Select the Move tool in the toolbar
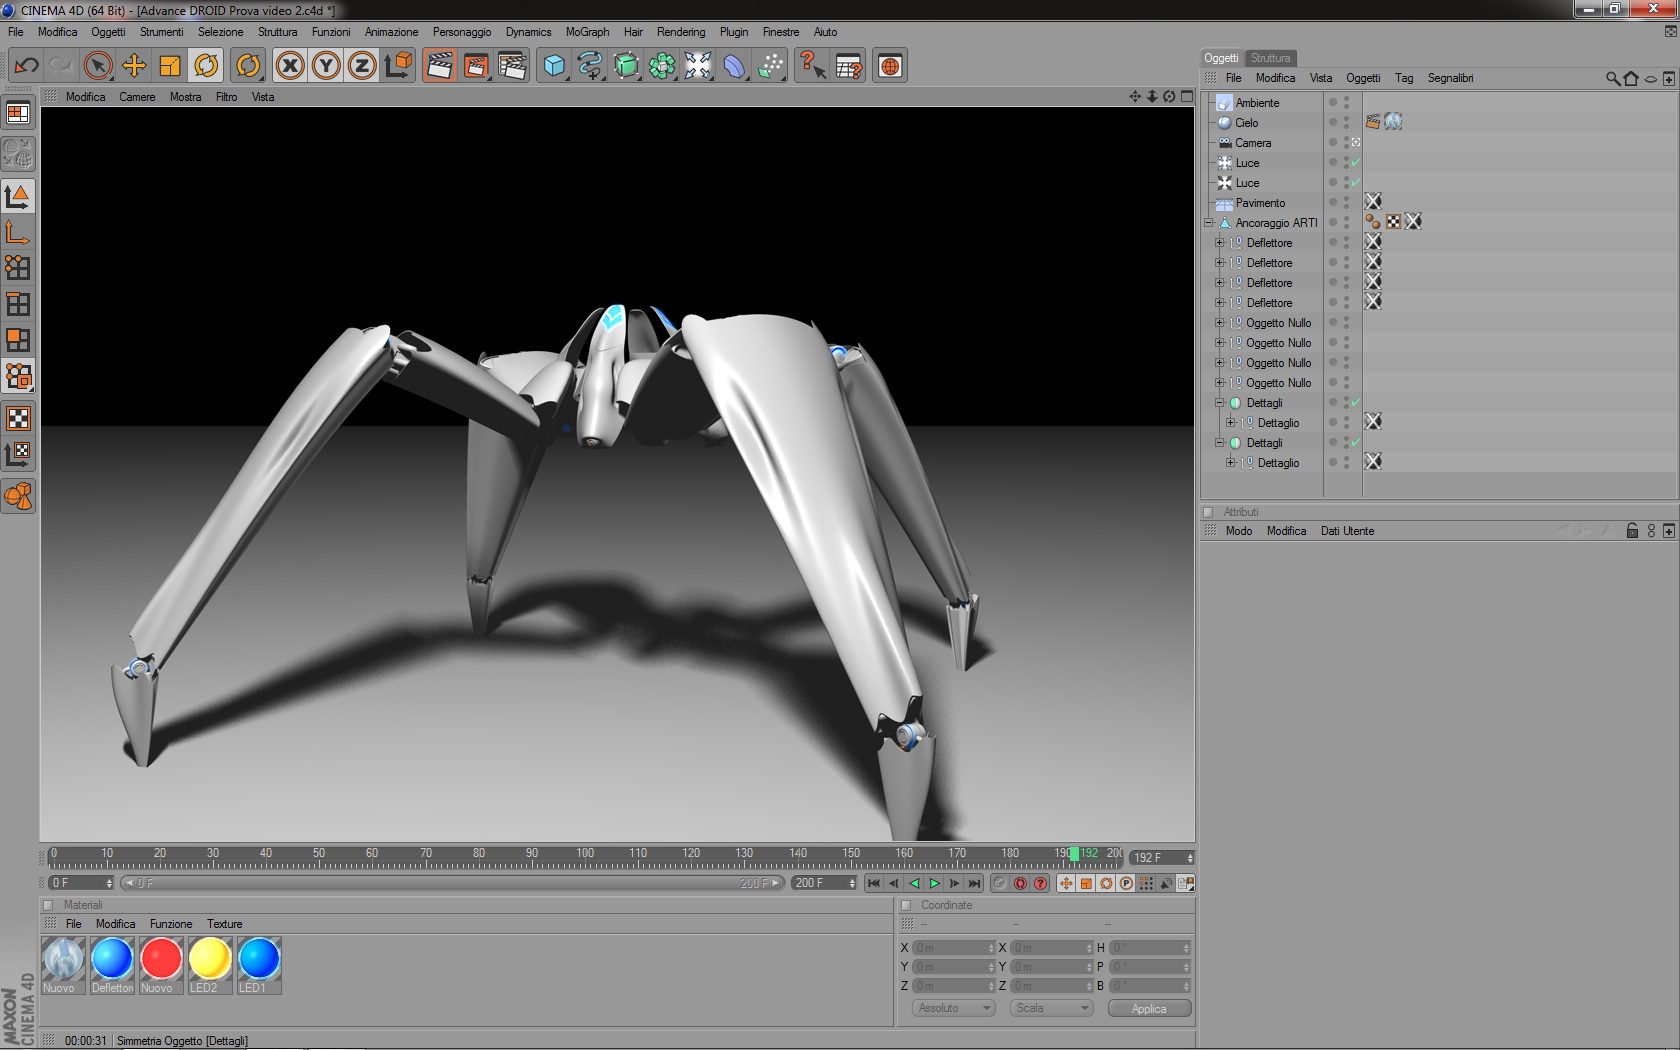Viewport: 1680px width, 1050px height. click(x=134, y=66)
